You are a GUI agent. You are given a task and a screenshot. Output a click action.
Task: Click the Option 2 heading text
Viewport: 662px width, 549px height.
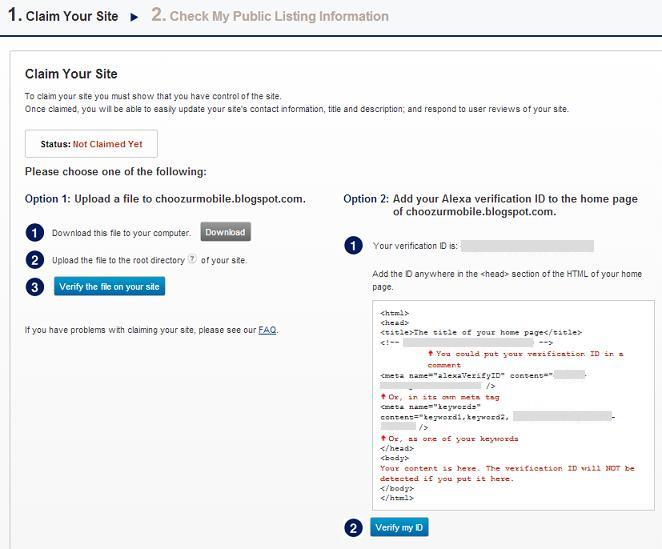click(490, 205)
